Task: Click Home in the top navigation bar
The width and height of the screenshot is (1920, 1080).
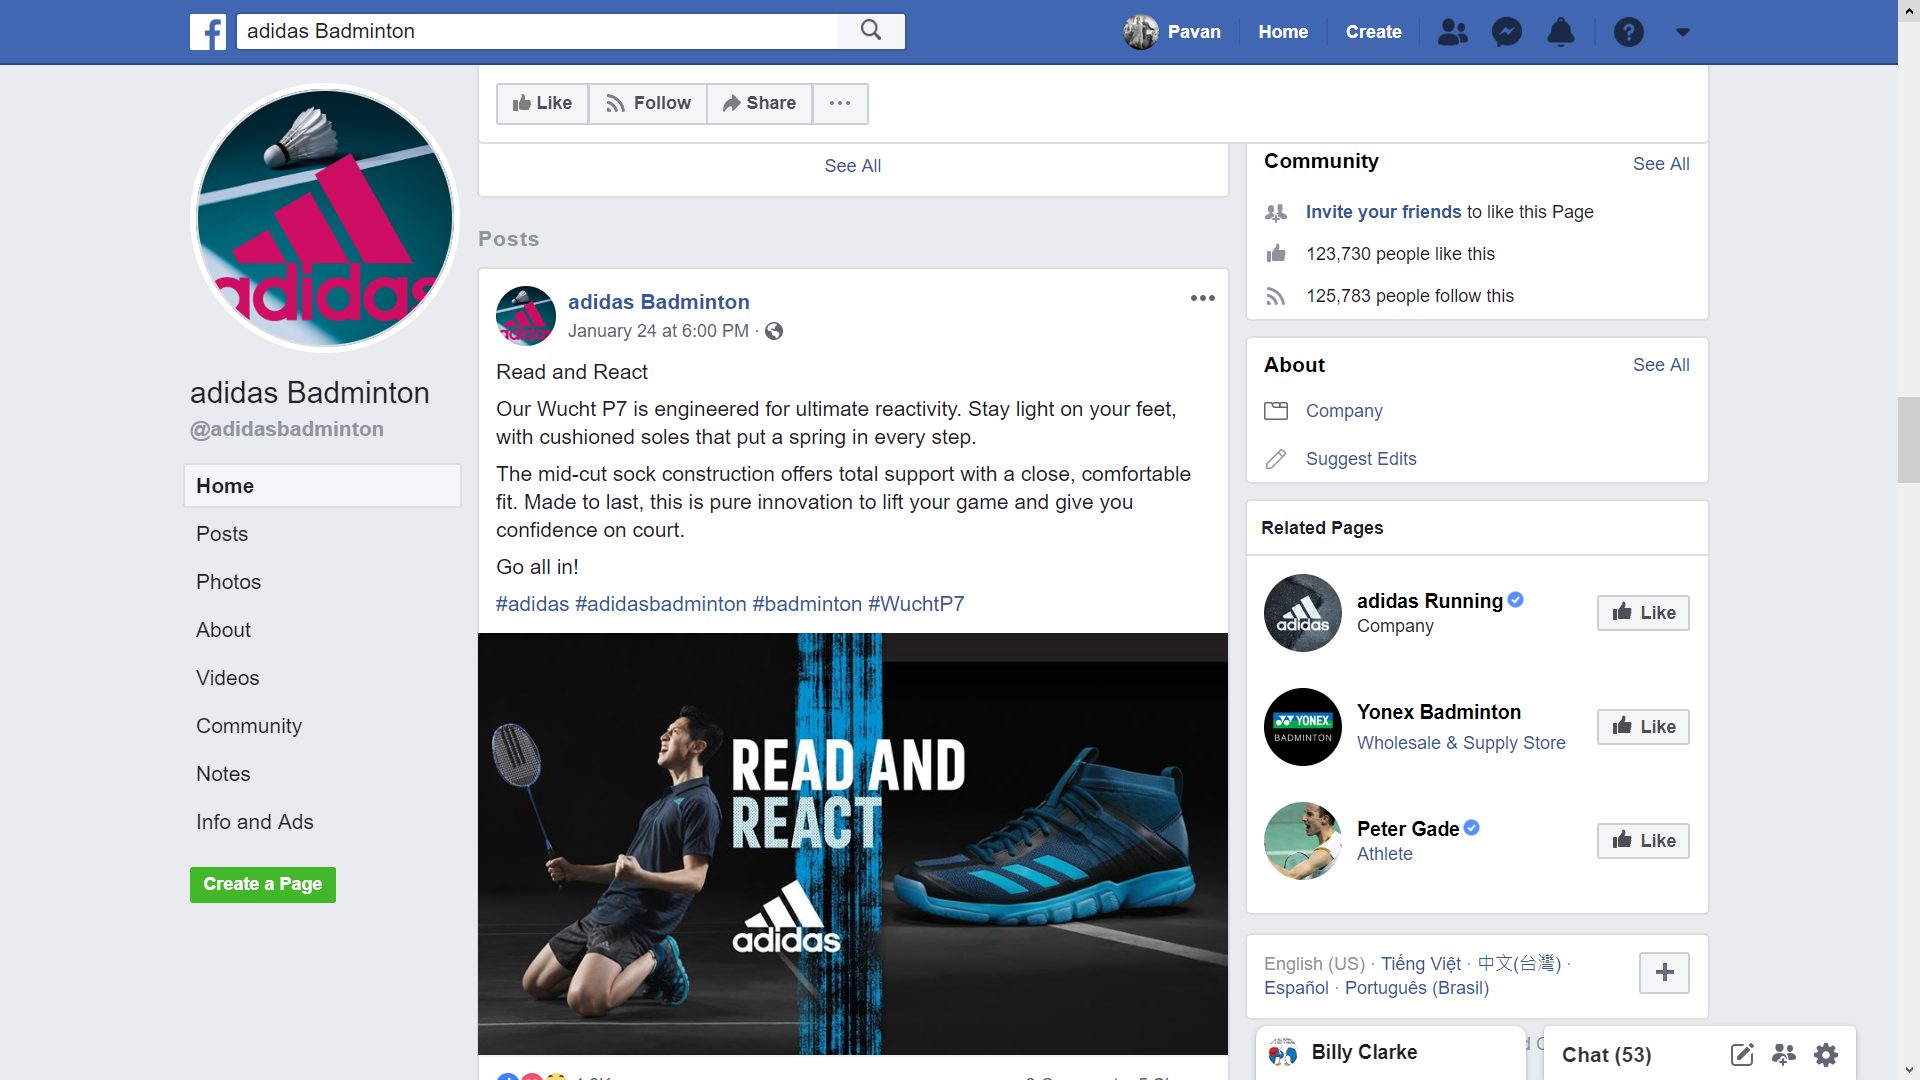Action: (x=1283, y=32)
